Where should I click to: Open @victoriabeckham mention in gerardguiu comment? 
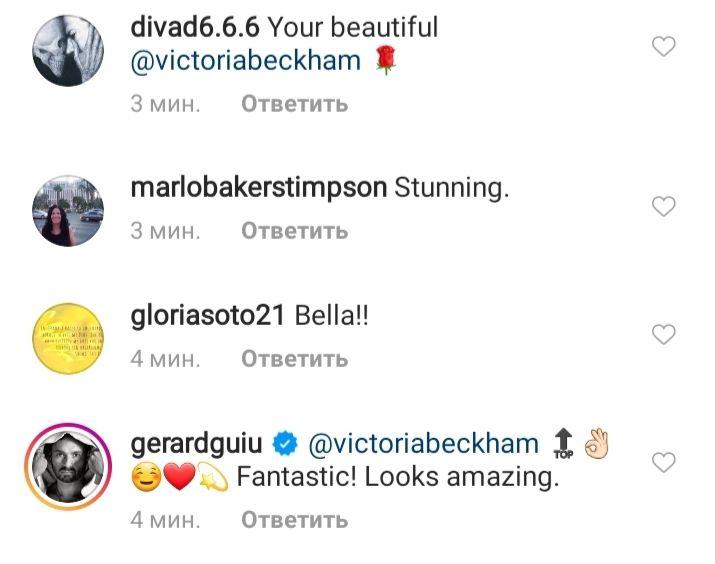pos(423,444)
